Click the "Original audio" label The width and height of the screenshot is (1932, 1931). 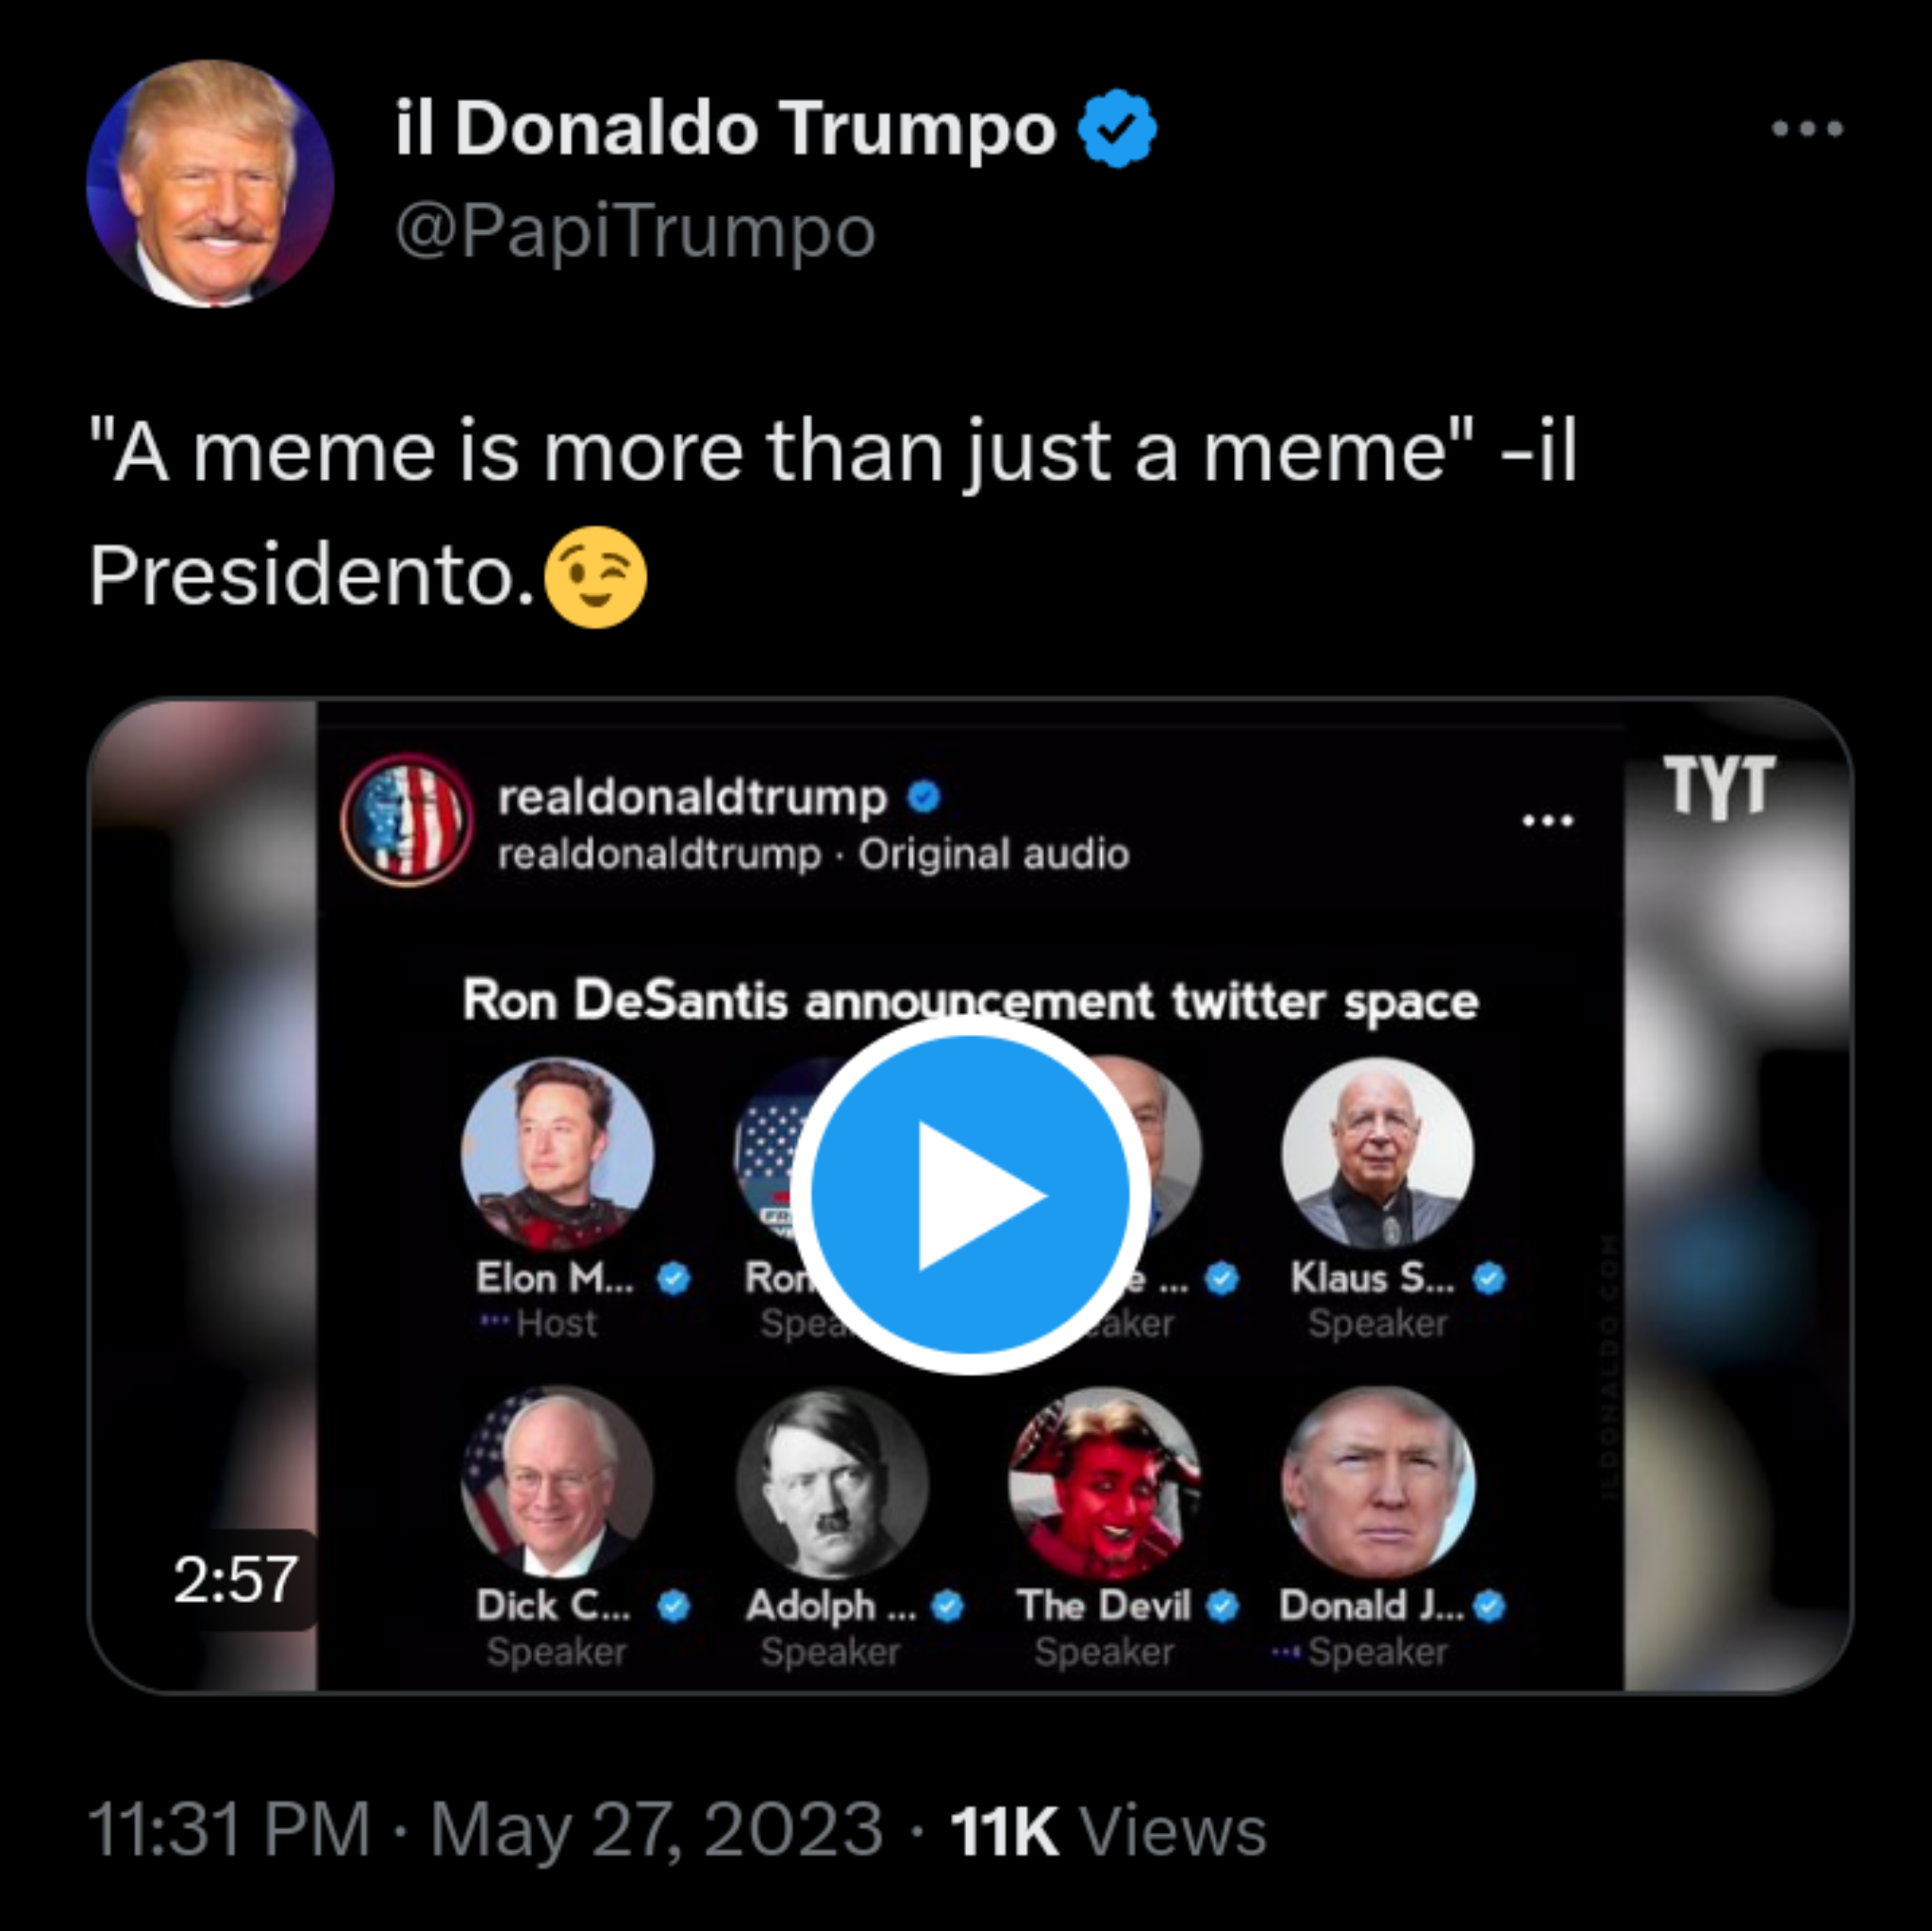993,855
